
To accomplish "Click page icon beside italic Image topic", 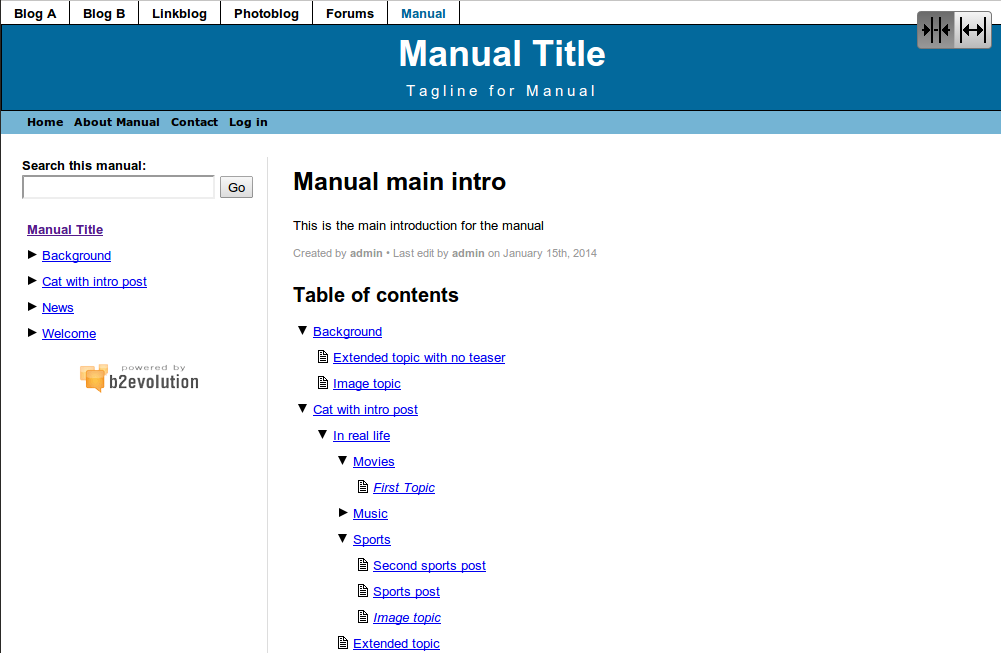I will [x=363, y=617].
